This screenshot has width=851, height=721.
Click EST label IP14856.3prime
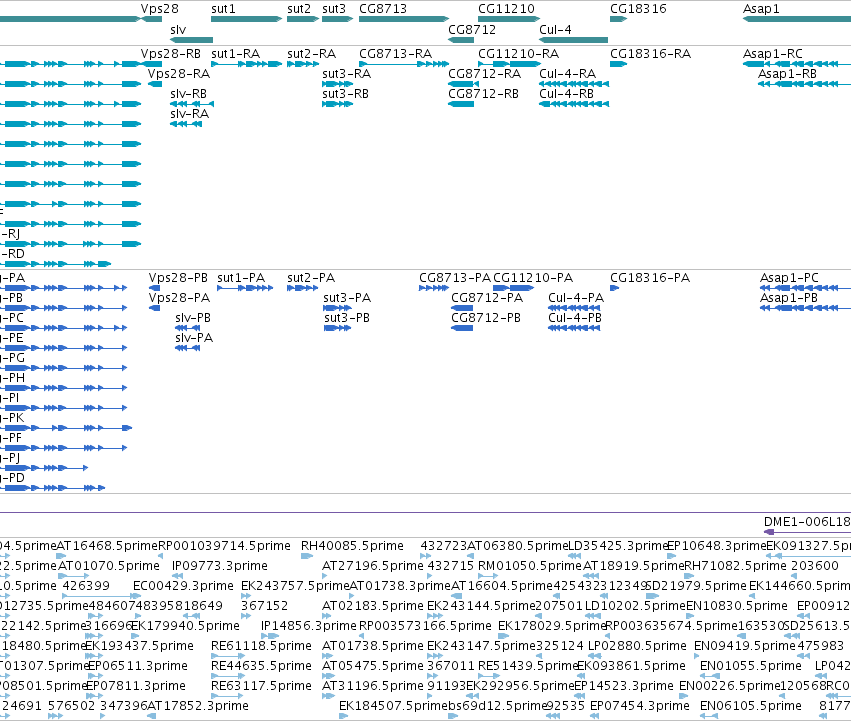point(309,626)
